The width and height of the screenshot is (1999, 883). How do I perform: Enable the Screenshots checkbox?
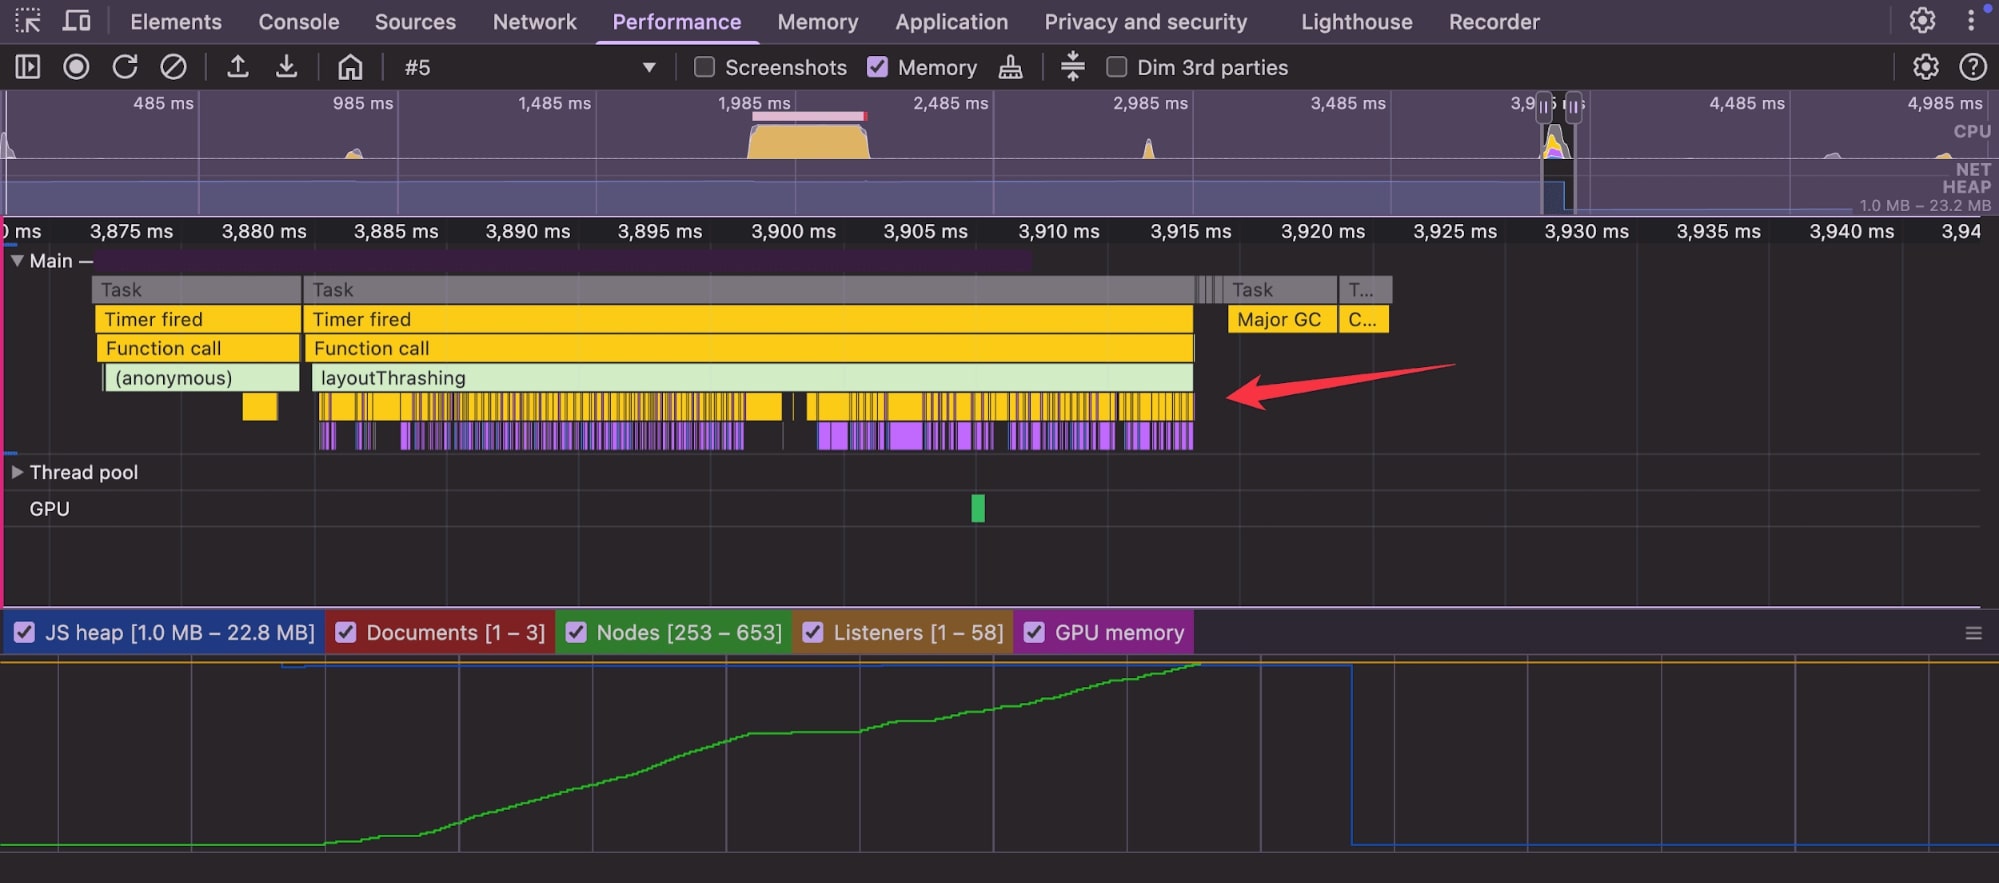click(705, 67)
